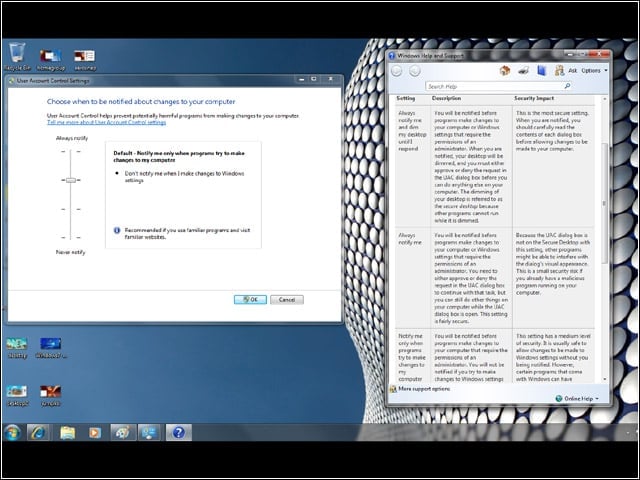Select the landscape thumbnail icon above Desktop2
Viewport: 640px width, 480px height.
[17, 348]
